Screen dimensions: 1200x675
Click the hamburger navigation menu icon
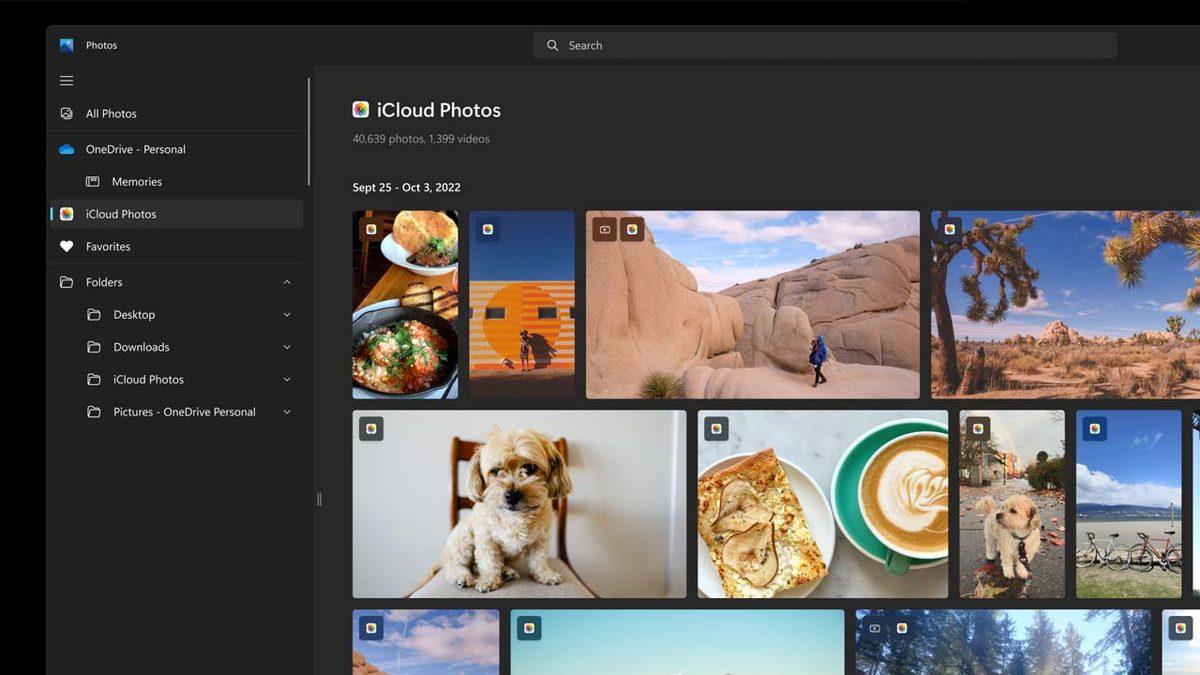pos(67,81)
